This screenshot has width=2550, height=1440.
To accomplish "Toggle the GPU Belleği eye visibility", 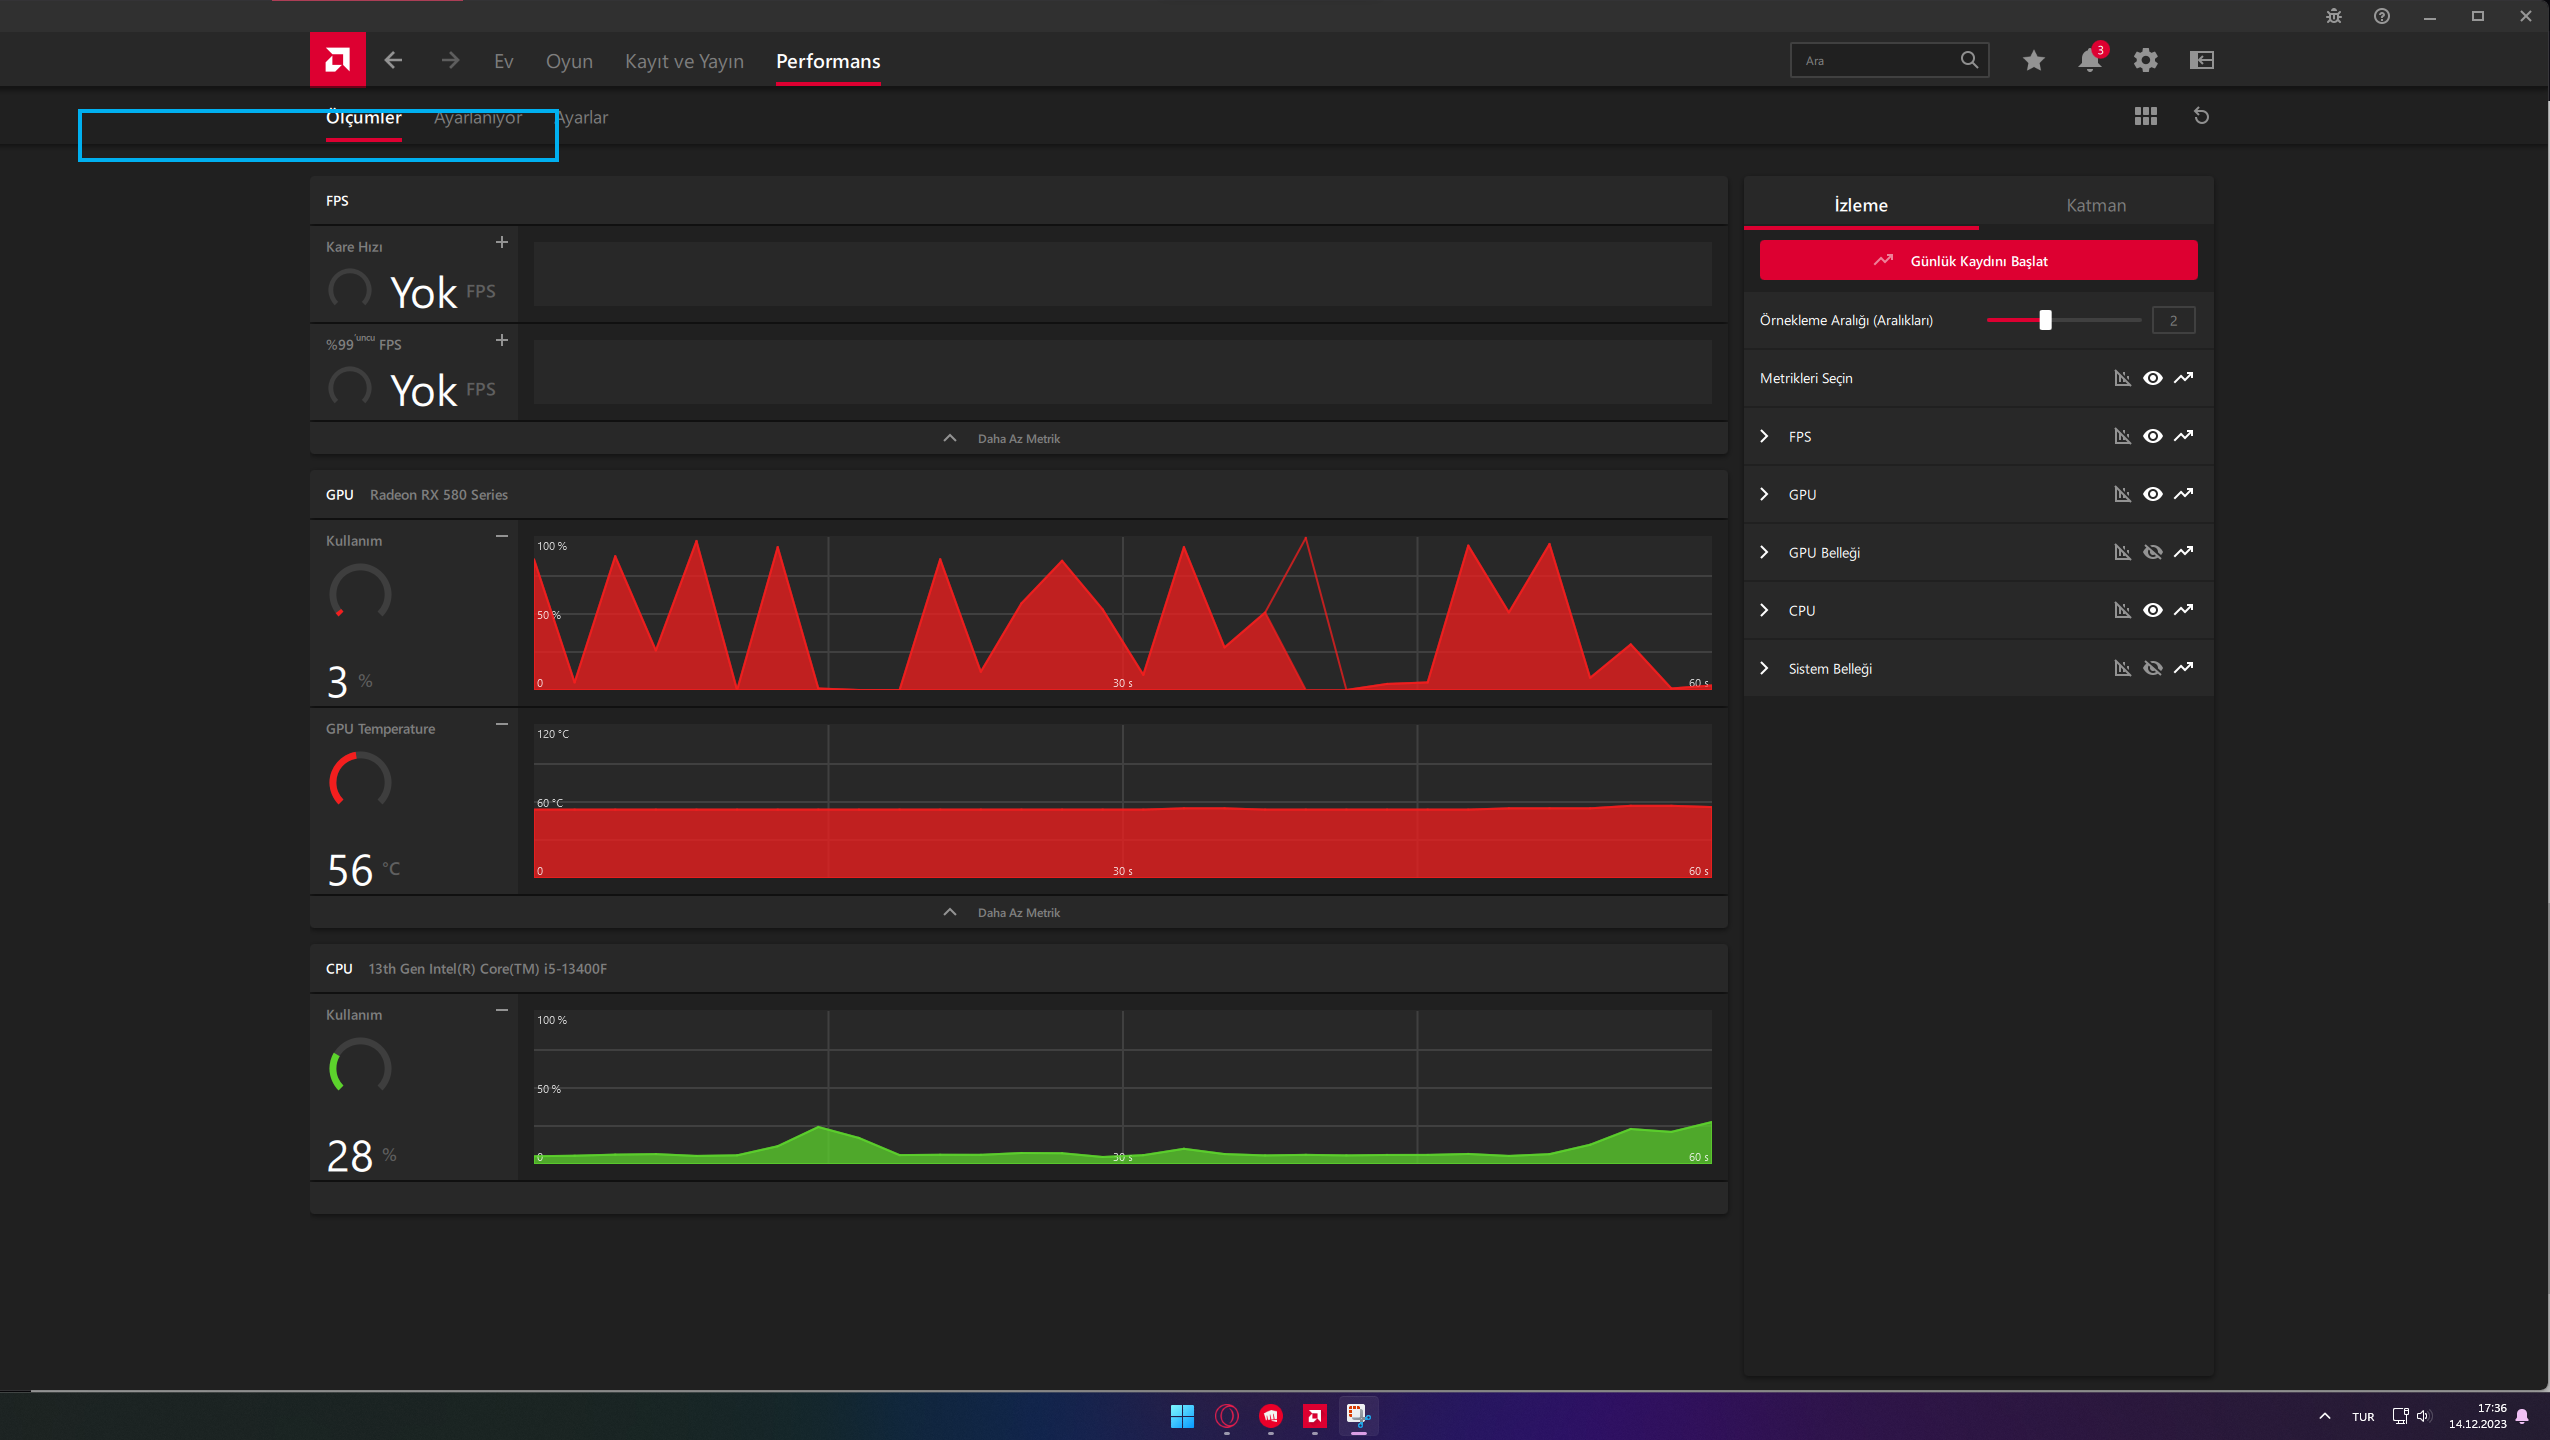I will pyautogui.click(x=2153, y=552).
